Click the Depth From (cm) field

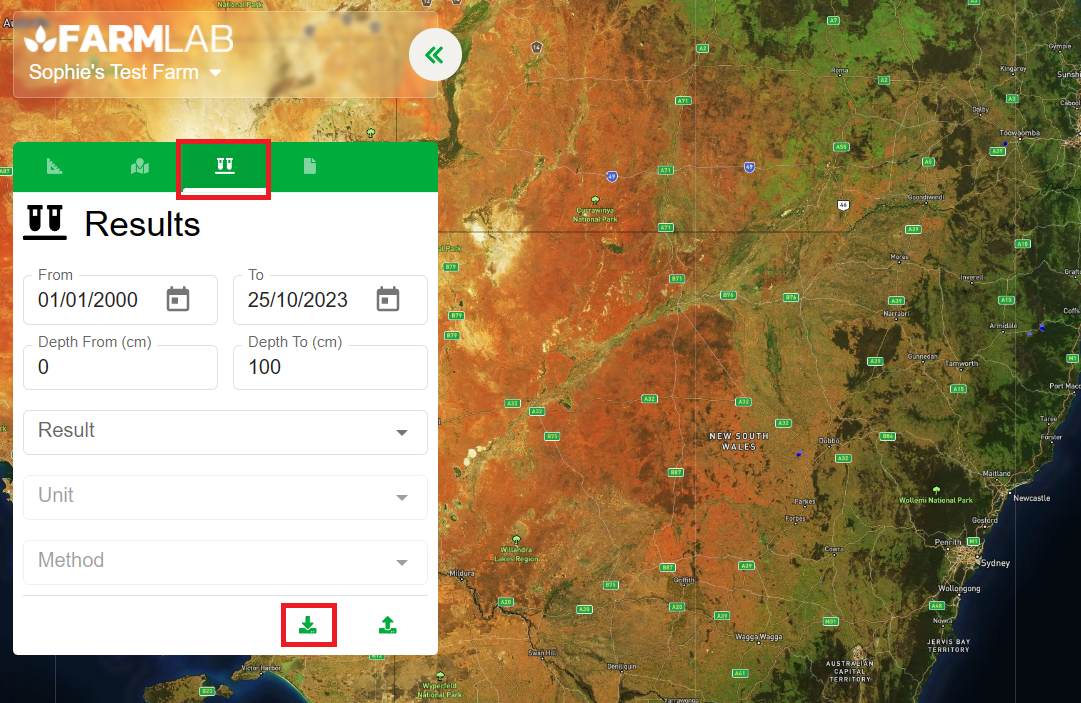(x=120, y=368)
